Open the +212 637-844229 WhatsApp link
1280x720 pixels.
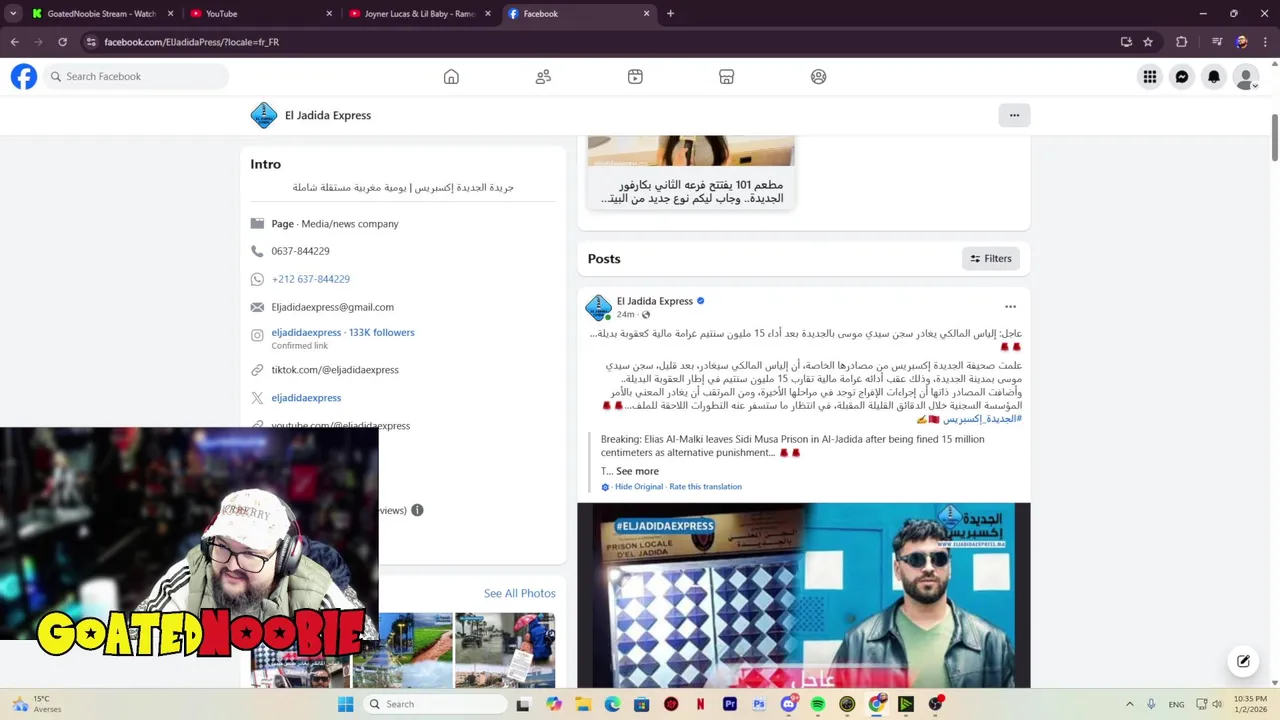(311, 279)
